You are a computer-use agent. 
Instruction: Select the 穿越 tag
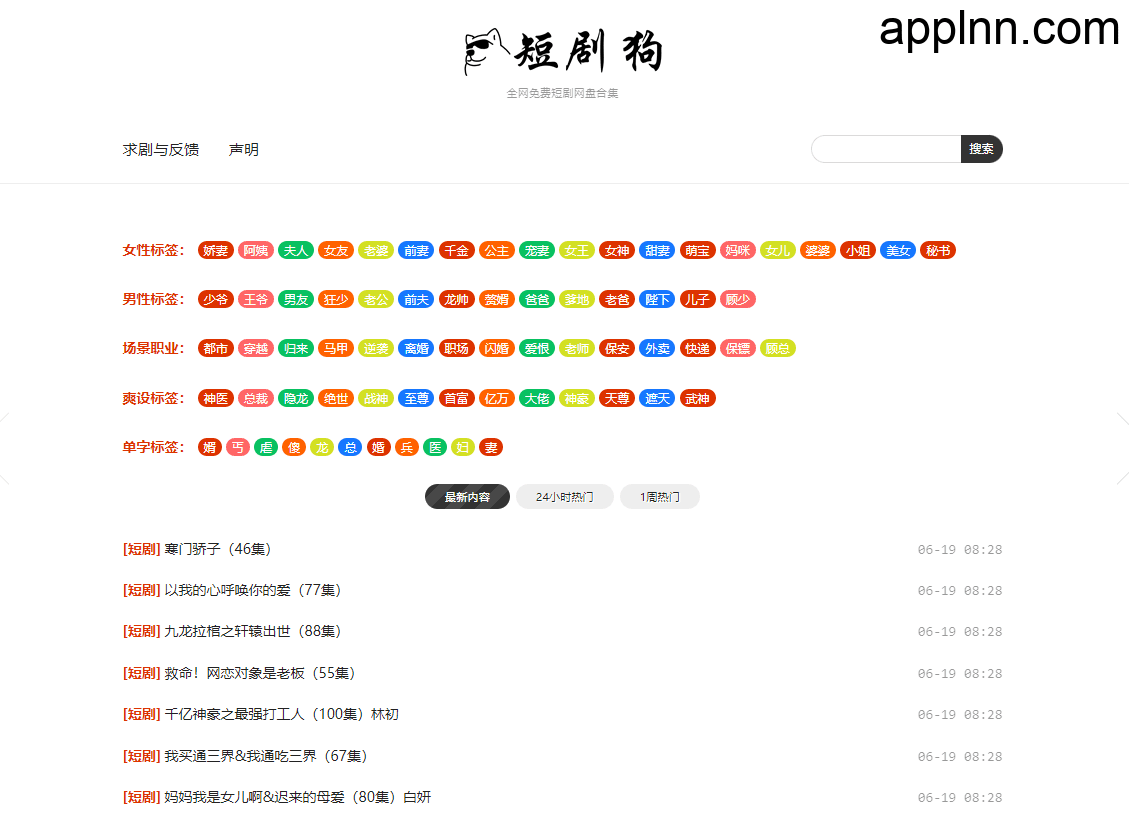coord(255,348)
